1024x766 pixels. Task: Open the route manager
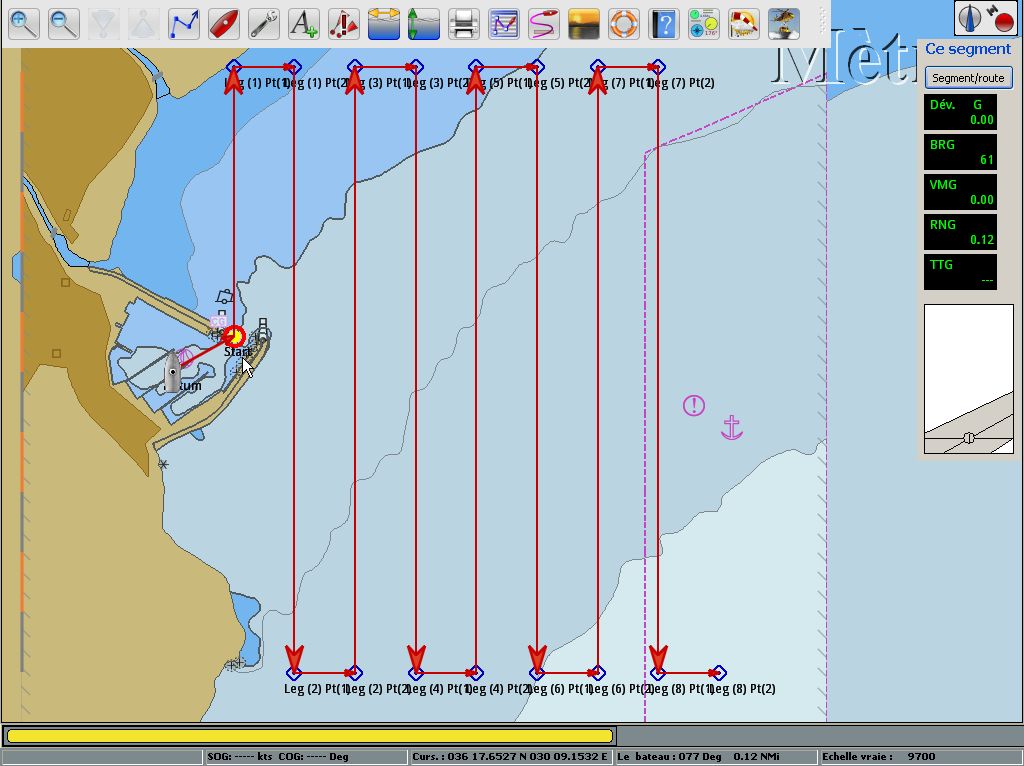(504, 24)
